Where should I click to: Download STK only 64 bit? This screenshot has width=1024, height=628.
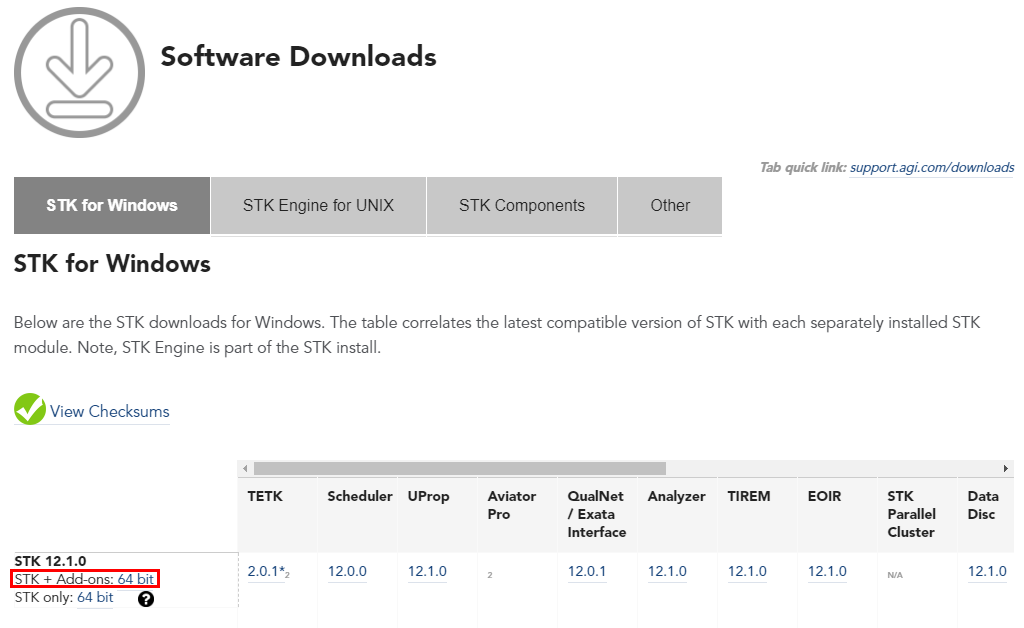tap(95, 598)
